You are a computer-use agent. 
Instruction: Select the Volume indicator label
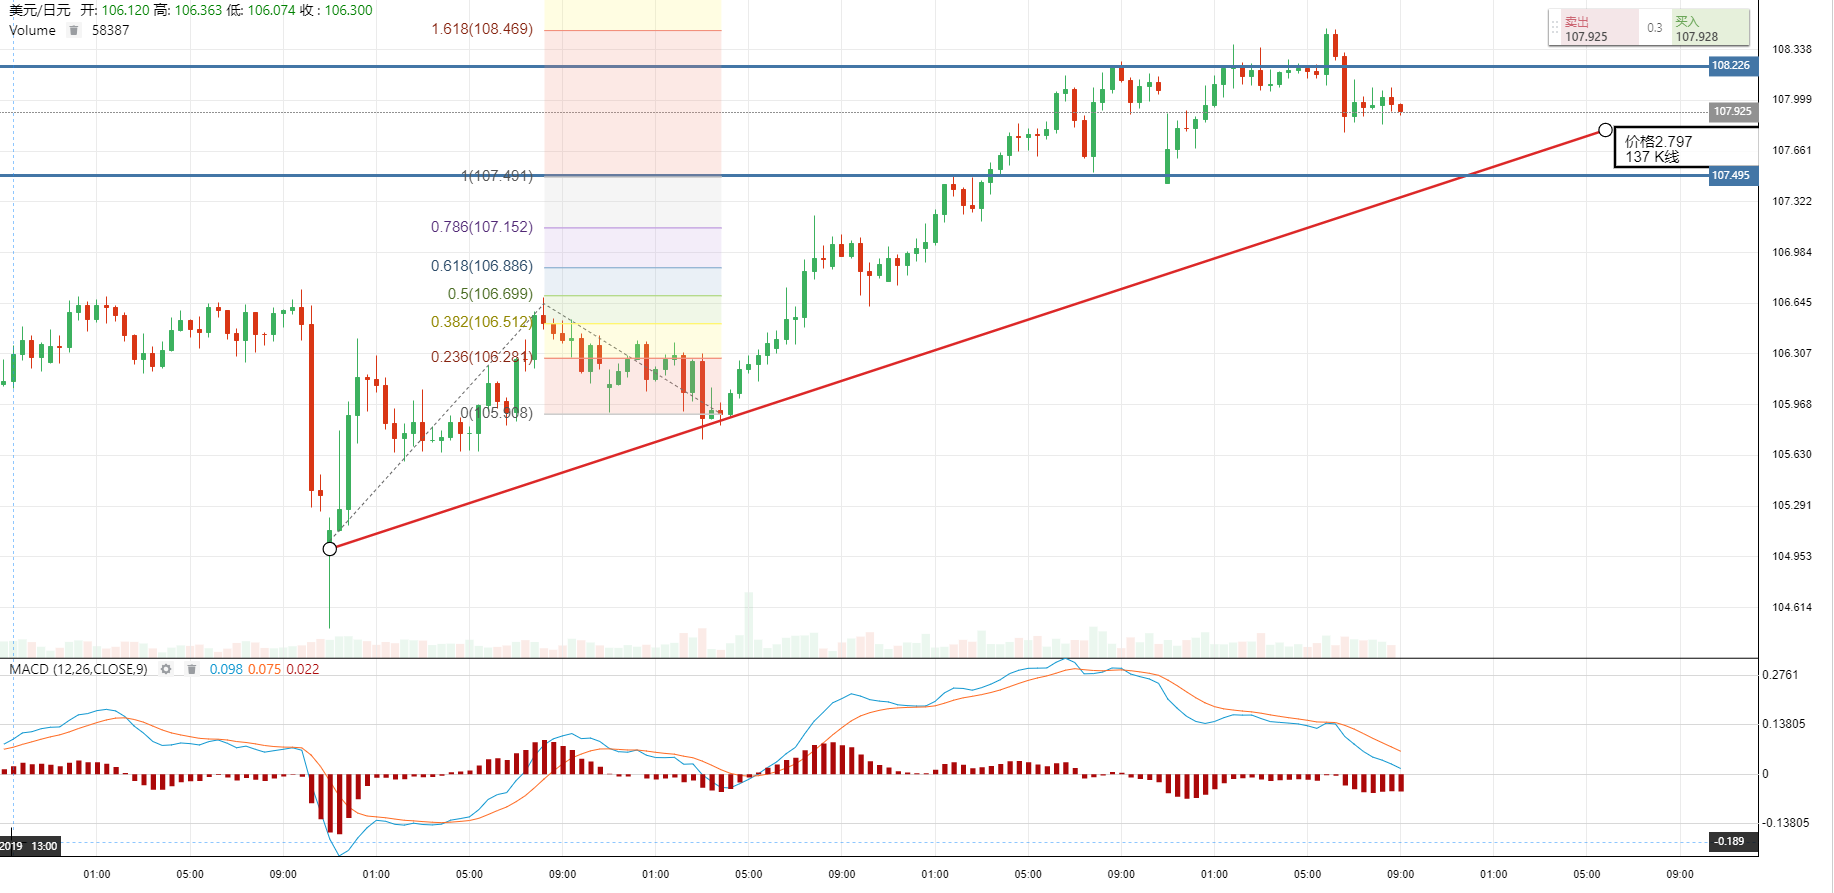pos(32,30)
